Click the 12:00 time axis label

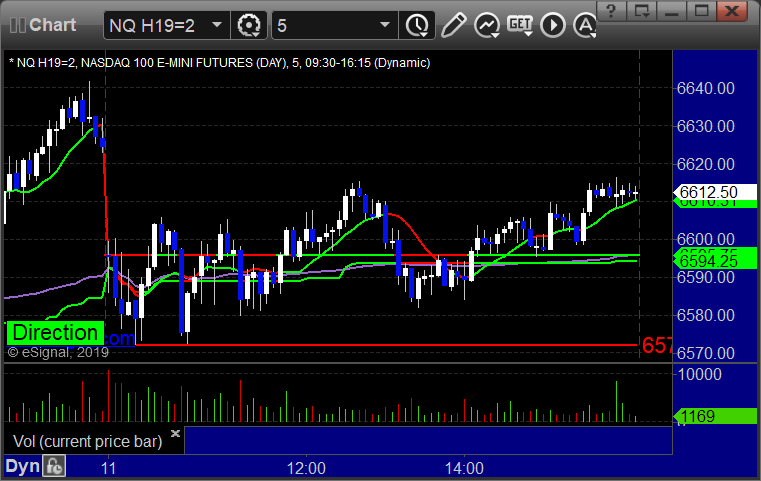[x=306, y=468]
